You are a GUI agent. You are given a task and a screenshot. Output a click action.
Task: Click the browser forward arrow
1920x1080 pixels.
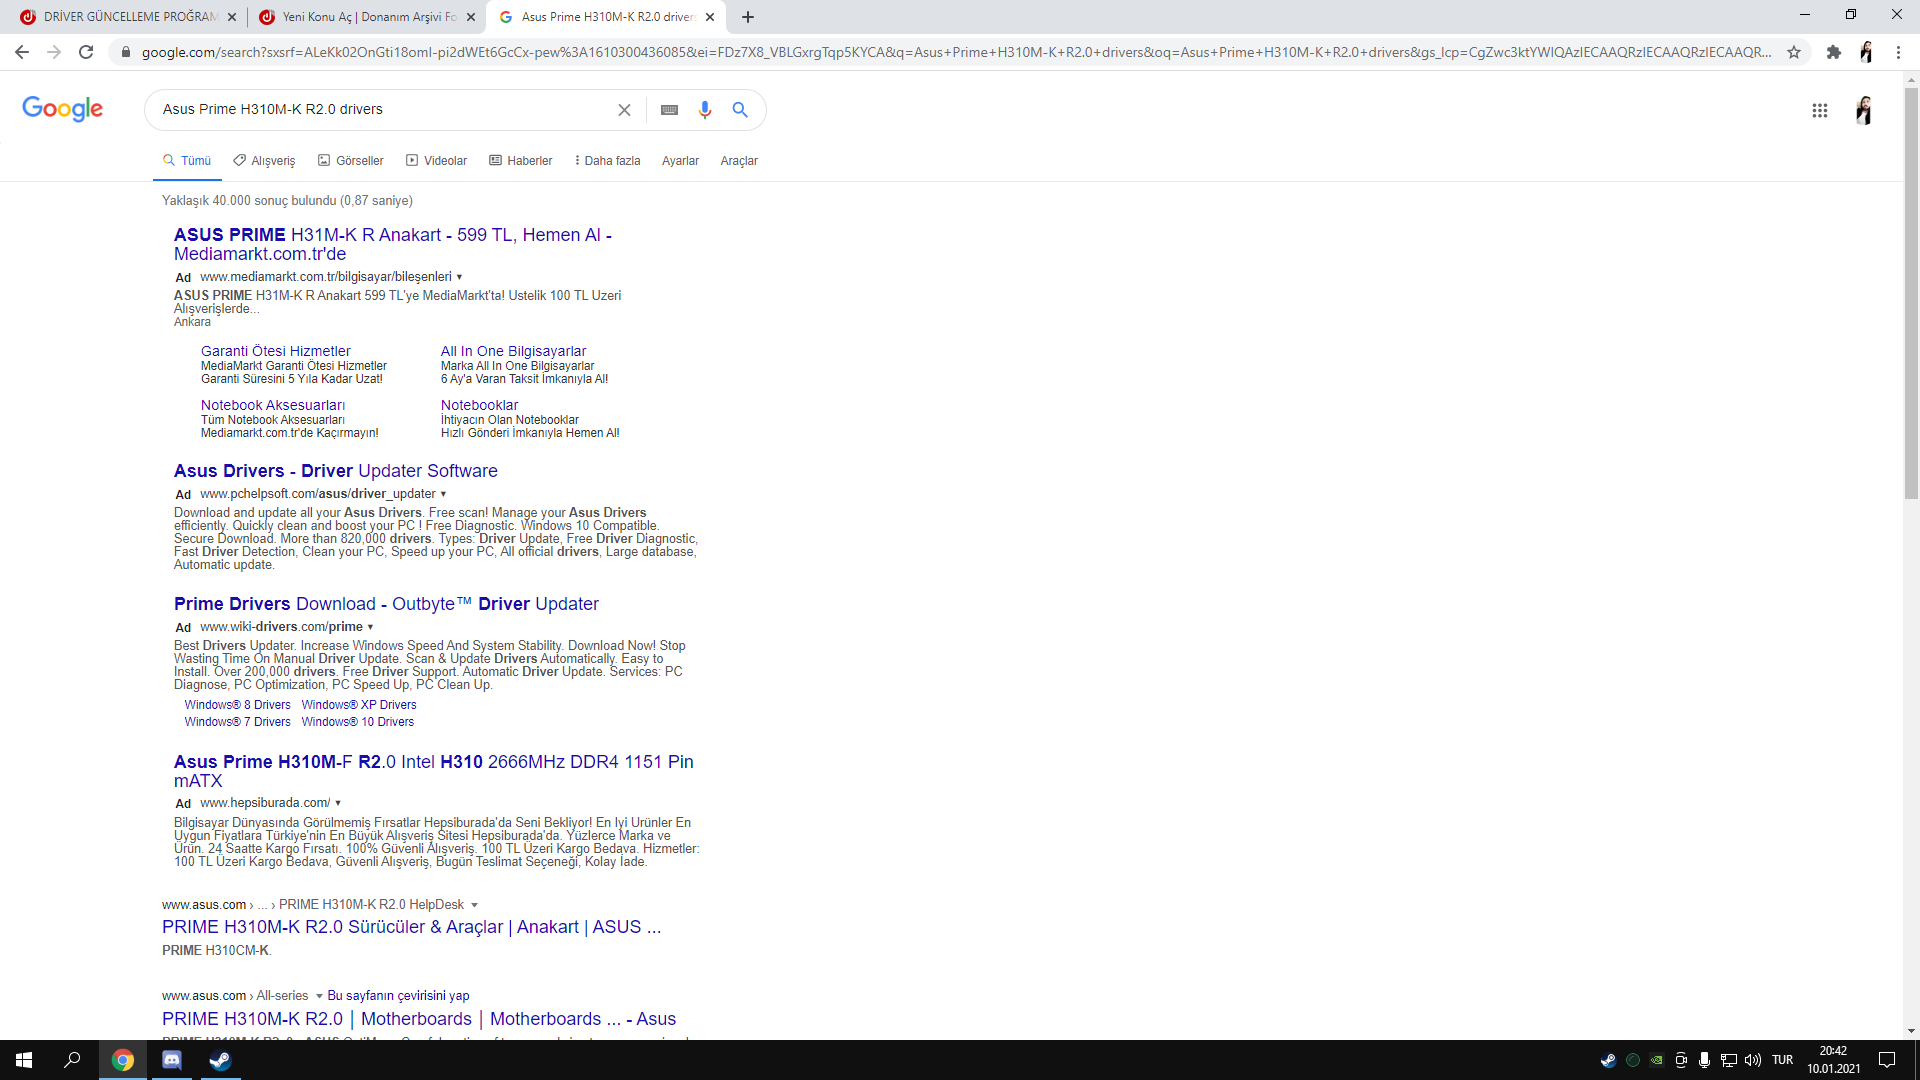[54, 52]
